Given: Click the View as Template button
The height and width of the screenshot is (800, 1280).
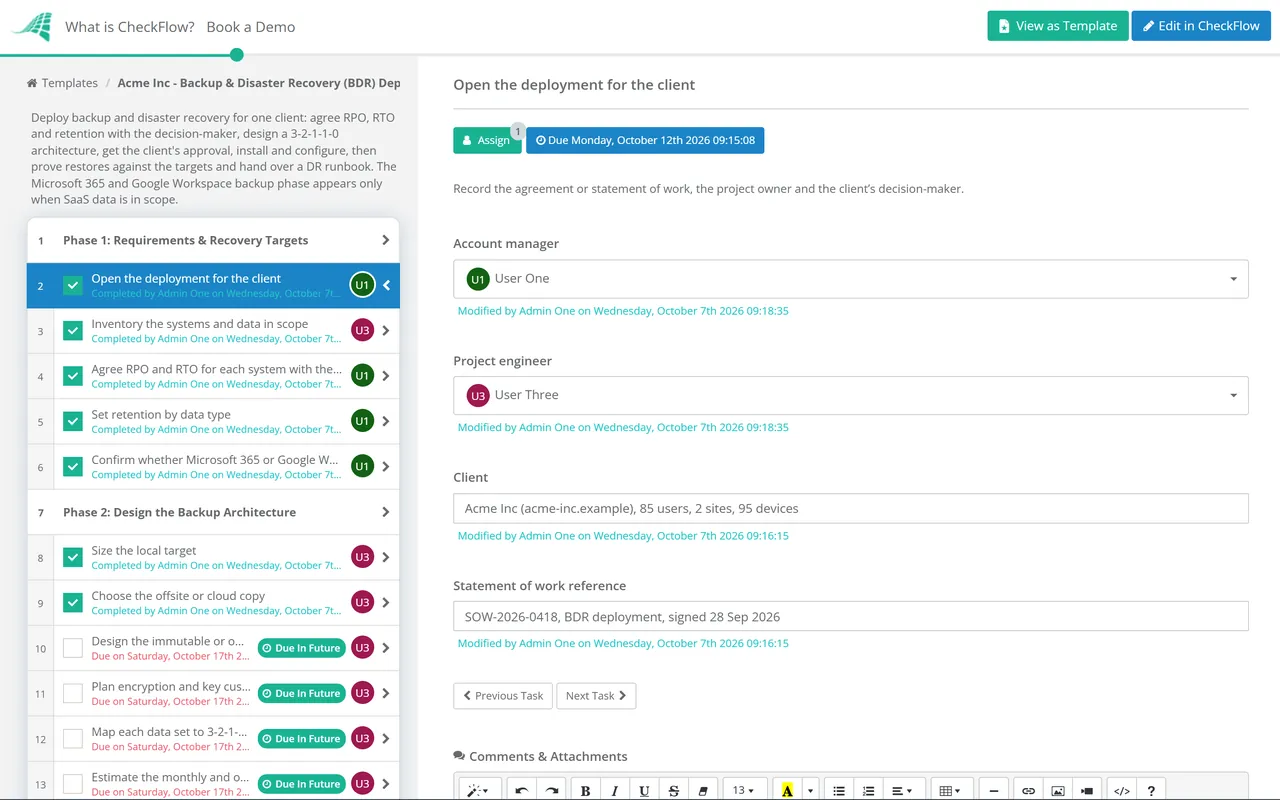Looking at the screenshot, I should tap(1058, 26).
